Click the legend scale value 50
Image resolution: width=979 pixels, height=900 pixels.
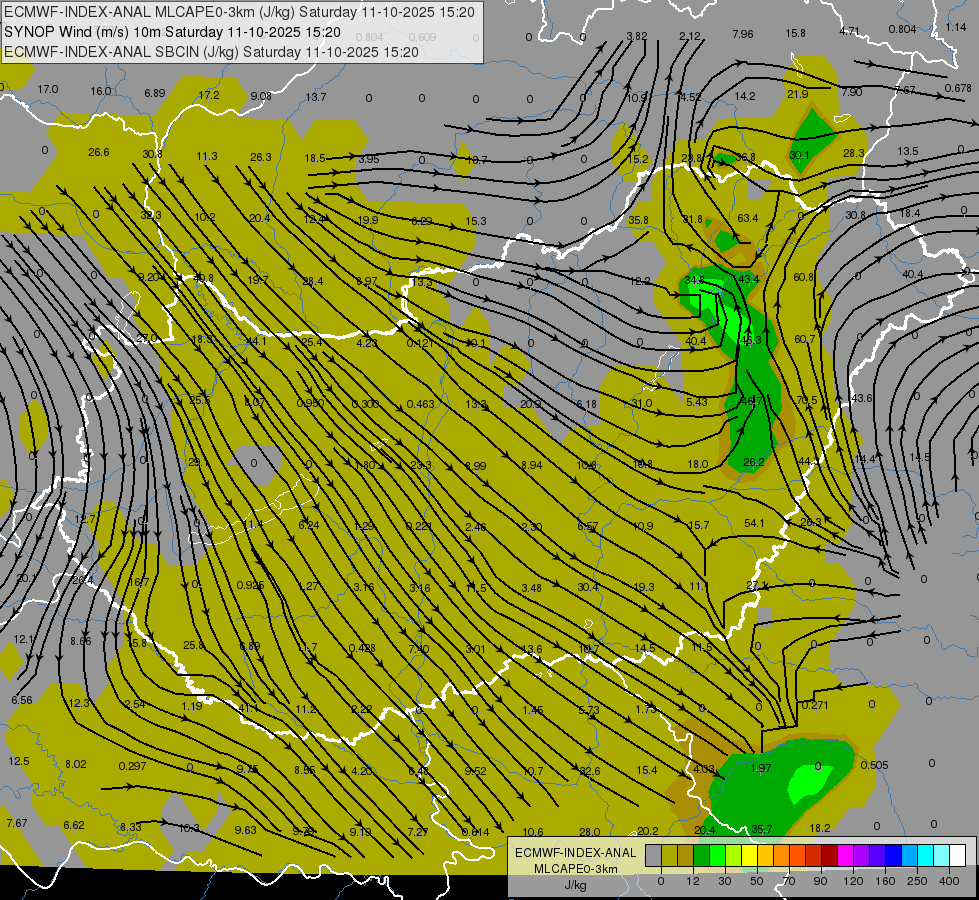point(757,881)
